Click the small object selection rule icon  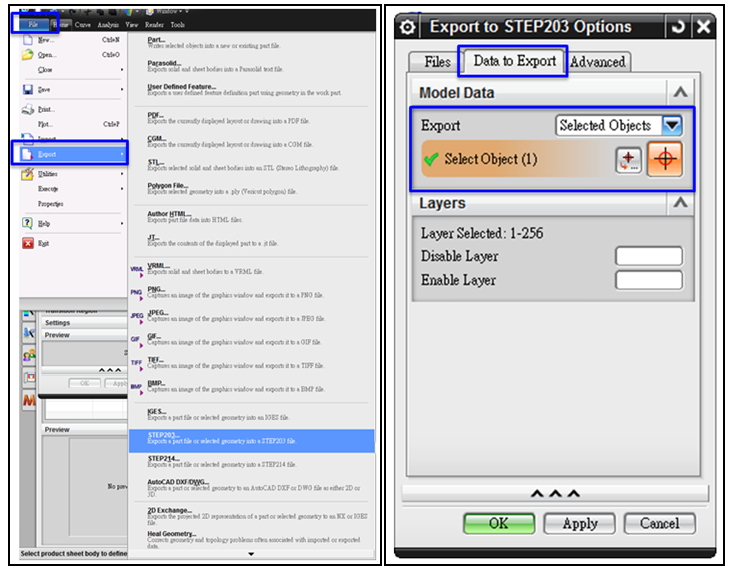point(629,160)
